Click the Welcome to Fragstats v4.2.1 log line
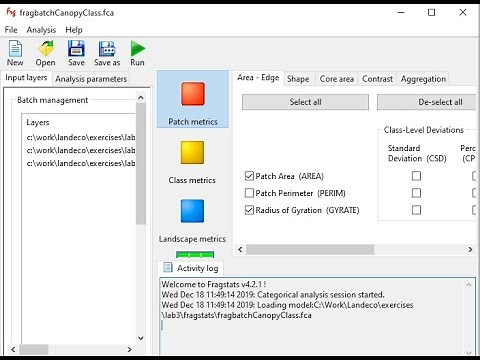This screenshot has height=360, width=480. point(214,284)
